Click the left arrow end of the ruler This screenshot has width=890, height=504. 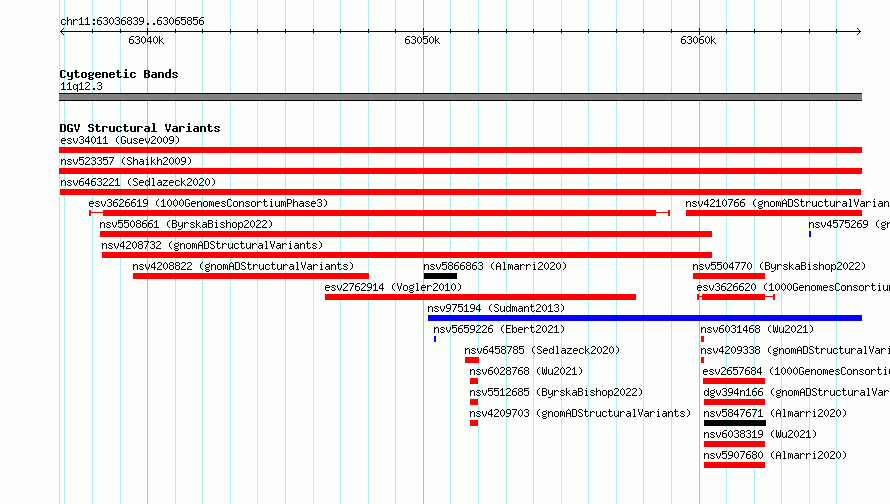coord(62,31)
